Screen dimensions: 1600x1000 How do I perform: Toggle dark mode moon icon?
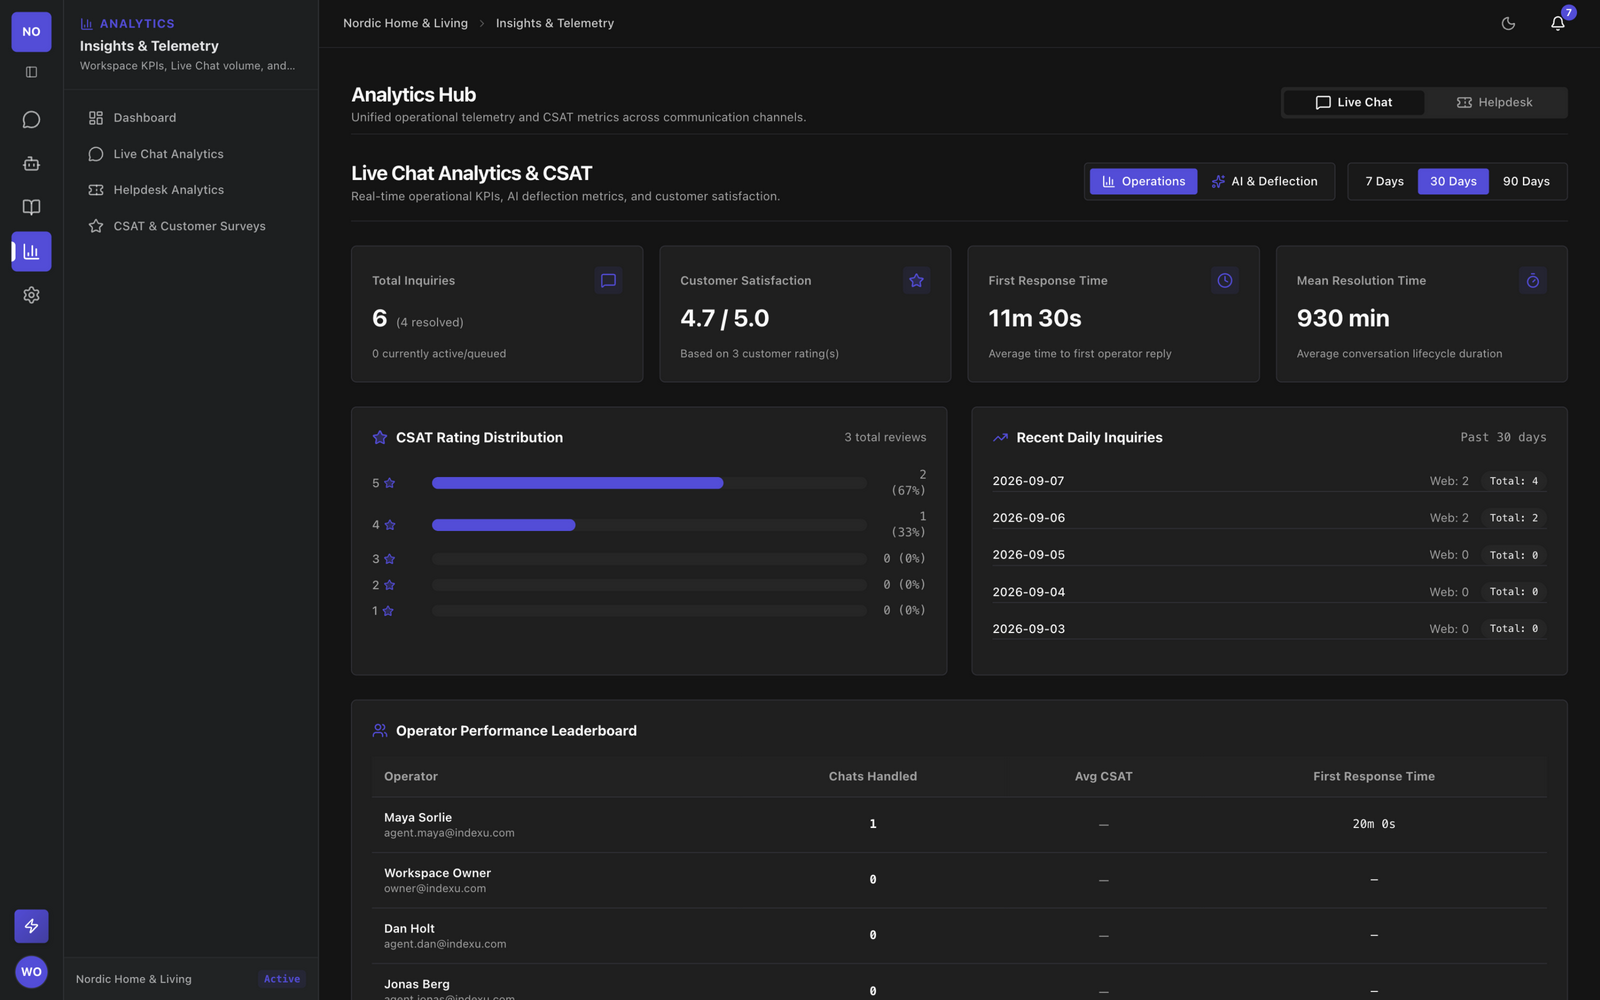click(1508, 23)
